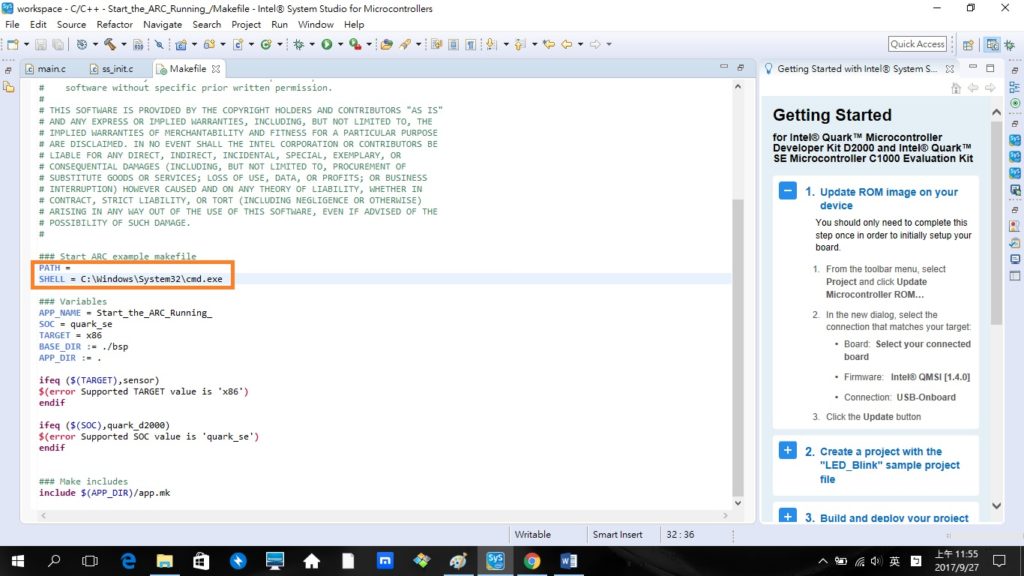This screenshot has width=1024, height=576.
Task: Close the Makefile editor tab
Action: coord(216,69)
